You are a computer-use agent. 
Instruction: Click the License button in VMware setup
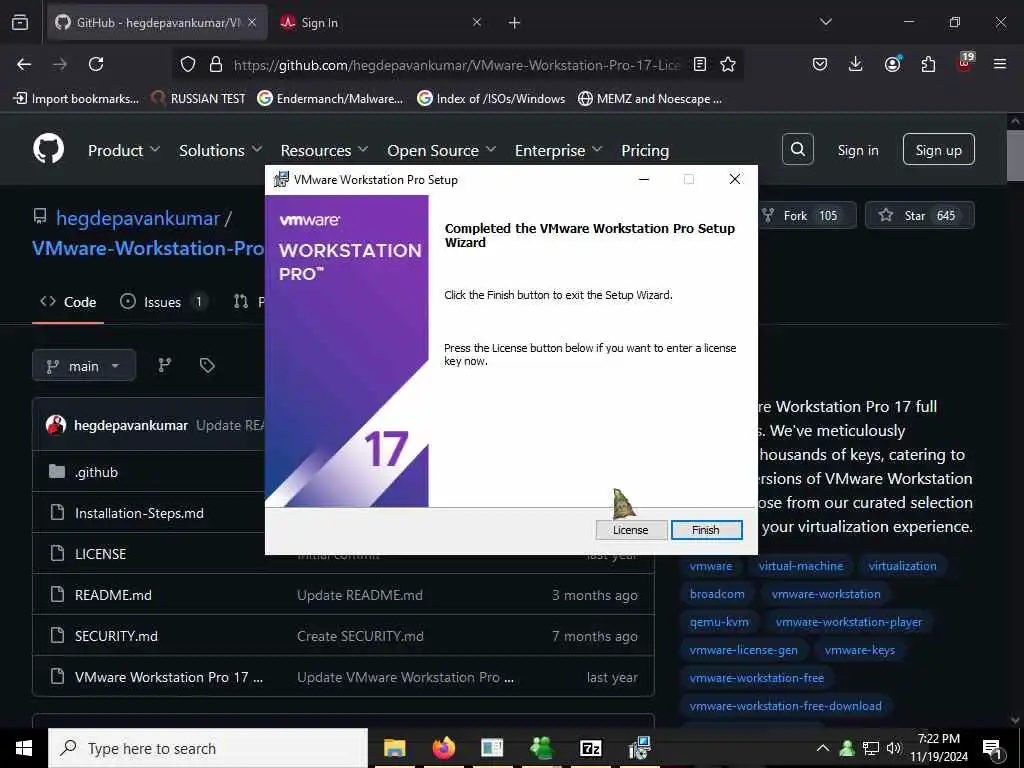click(630, 530)
